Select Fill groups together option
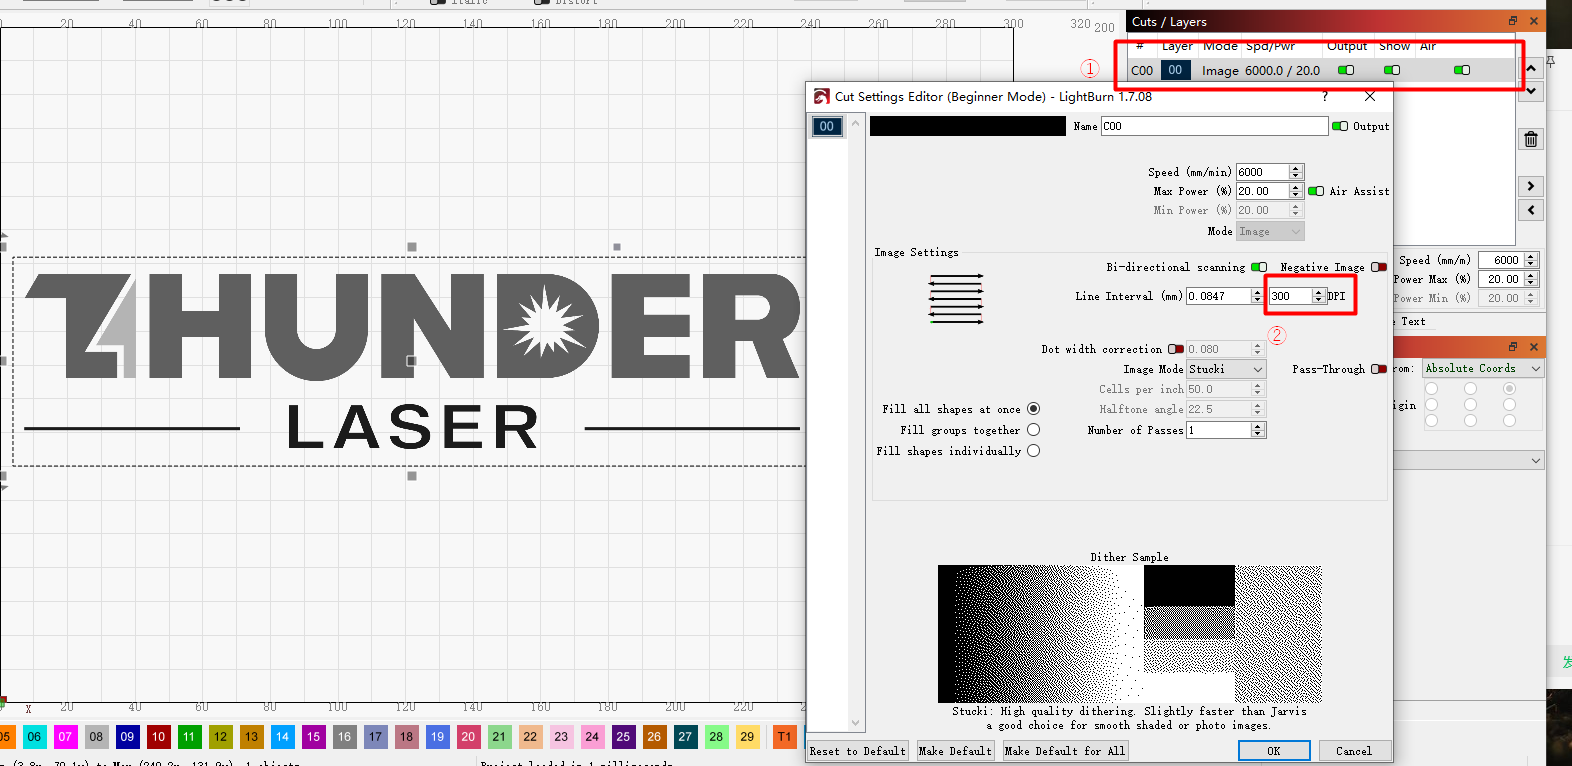Viewport: 1572px width, 766px height. click(x=1033, y=430)
